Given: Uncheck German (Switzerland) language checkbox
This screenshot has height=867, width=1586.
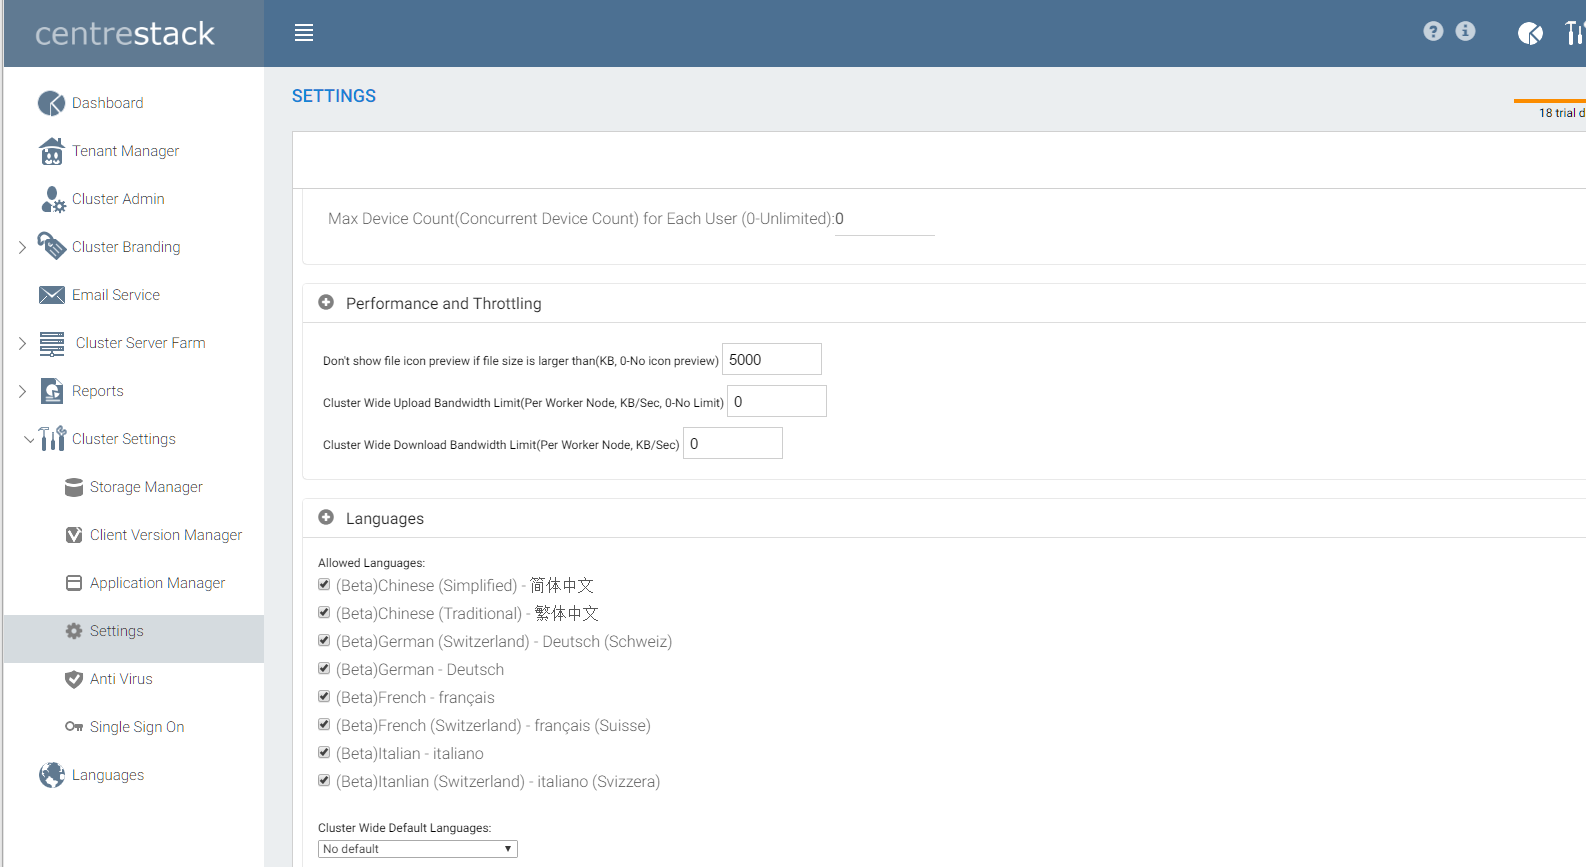Looking at the screenshot, I should point(324,641).
